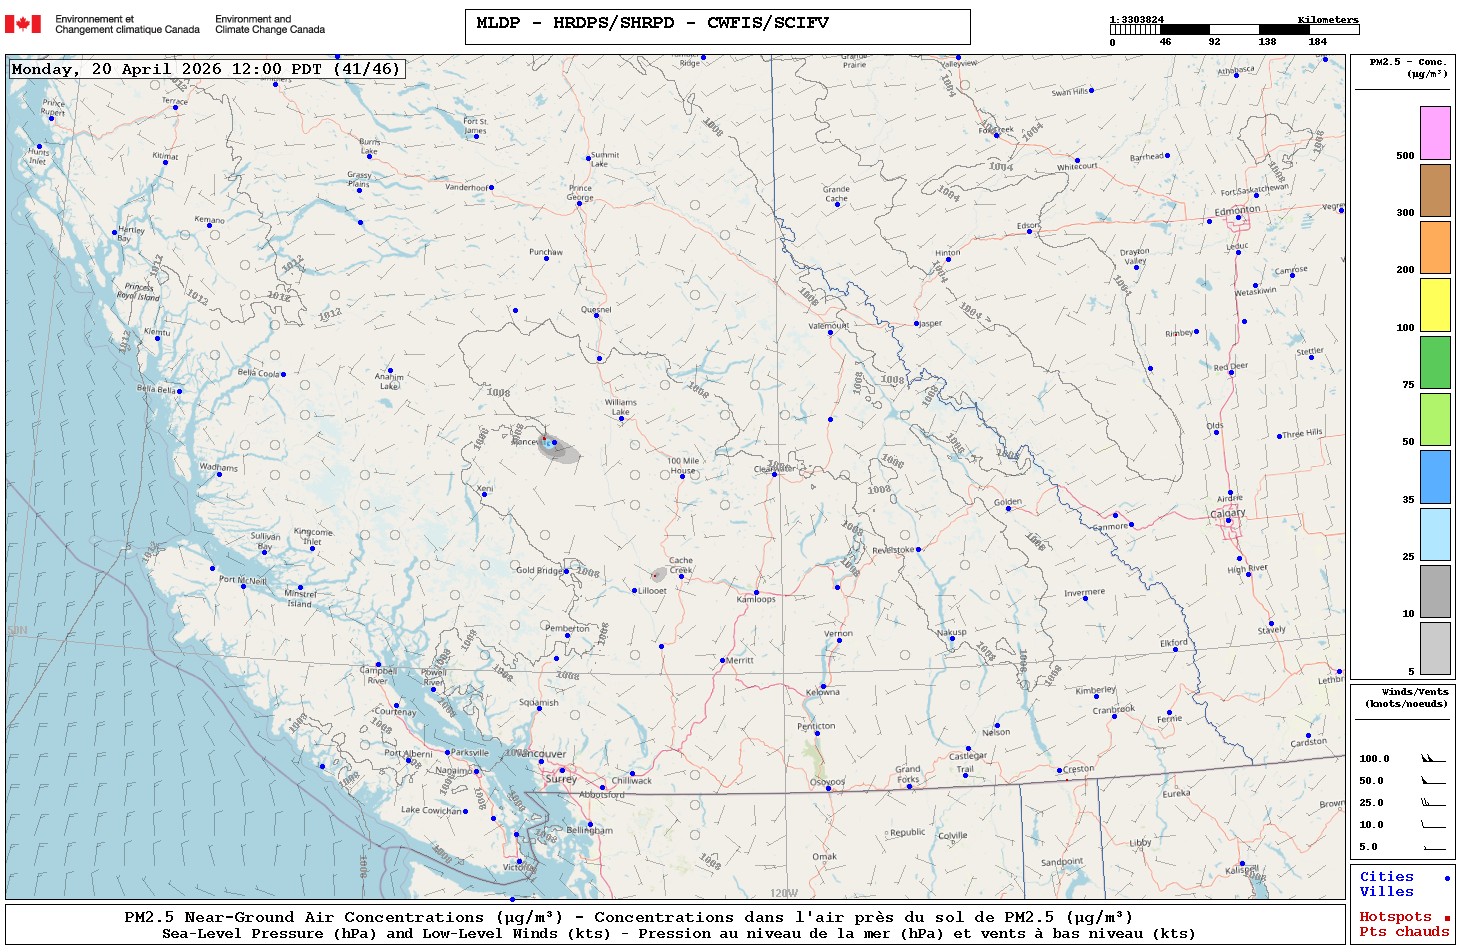Select the yellow PM2.5 legend swatch
The image size is (1460, 950).
1435,305
